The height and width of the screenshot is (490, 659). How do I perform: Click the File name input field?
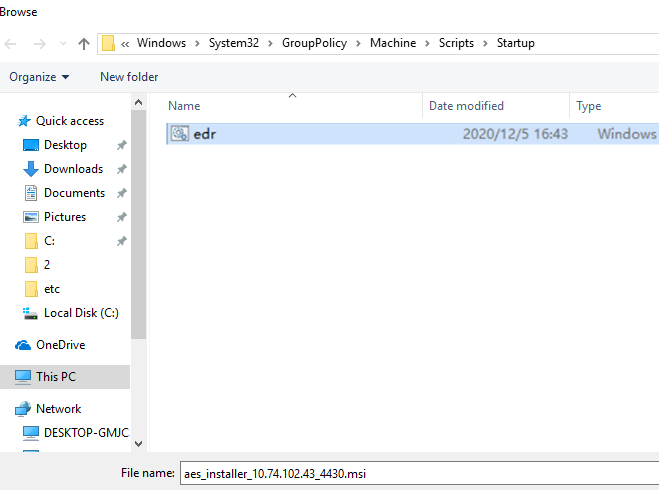click(419, 474)
